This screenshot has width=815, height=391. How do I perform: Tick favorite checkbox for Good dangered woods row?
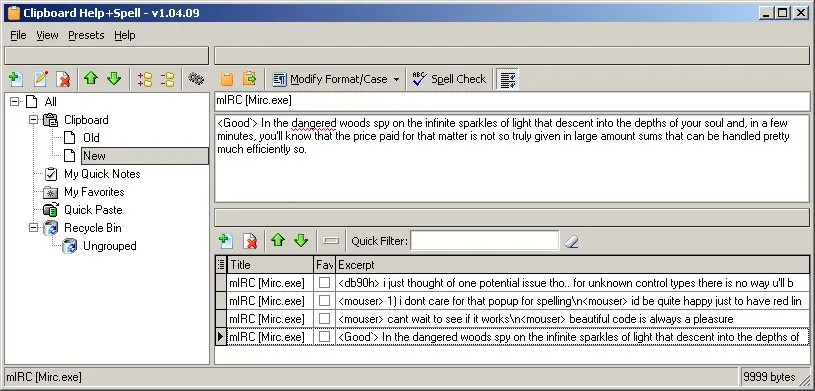pyautogui.click(x=324, y=337)
